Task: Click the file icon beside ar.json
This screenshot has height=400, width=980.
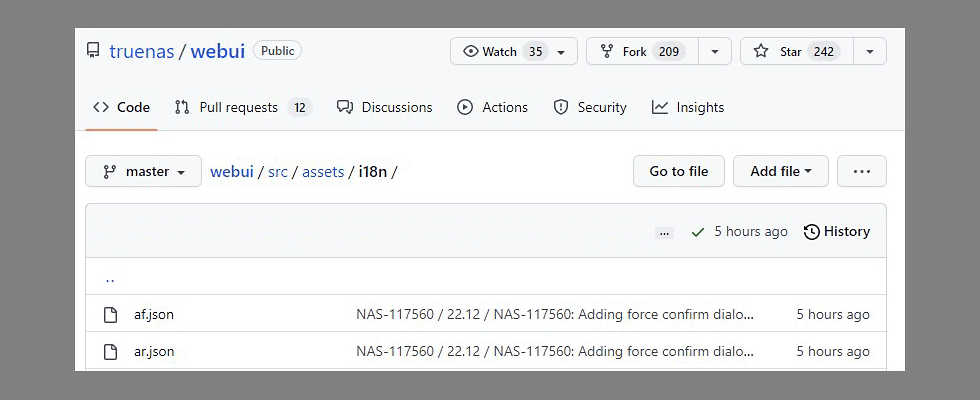Action: (x=111, y=351)
